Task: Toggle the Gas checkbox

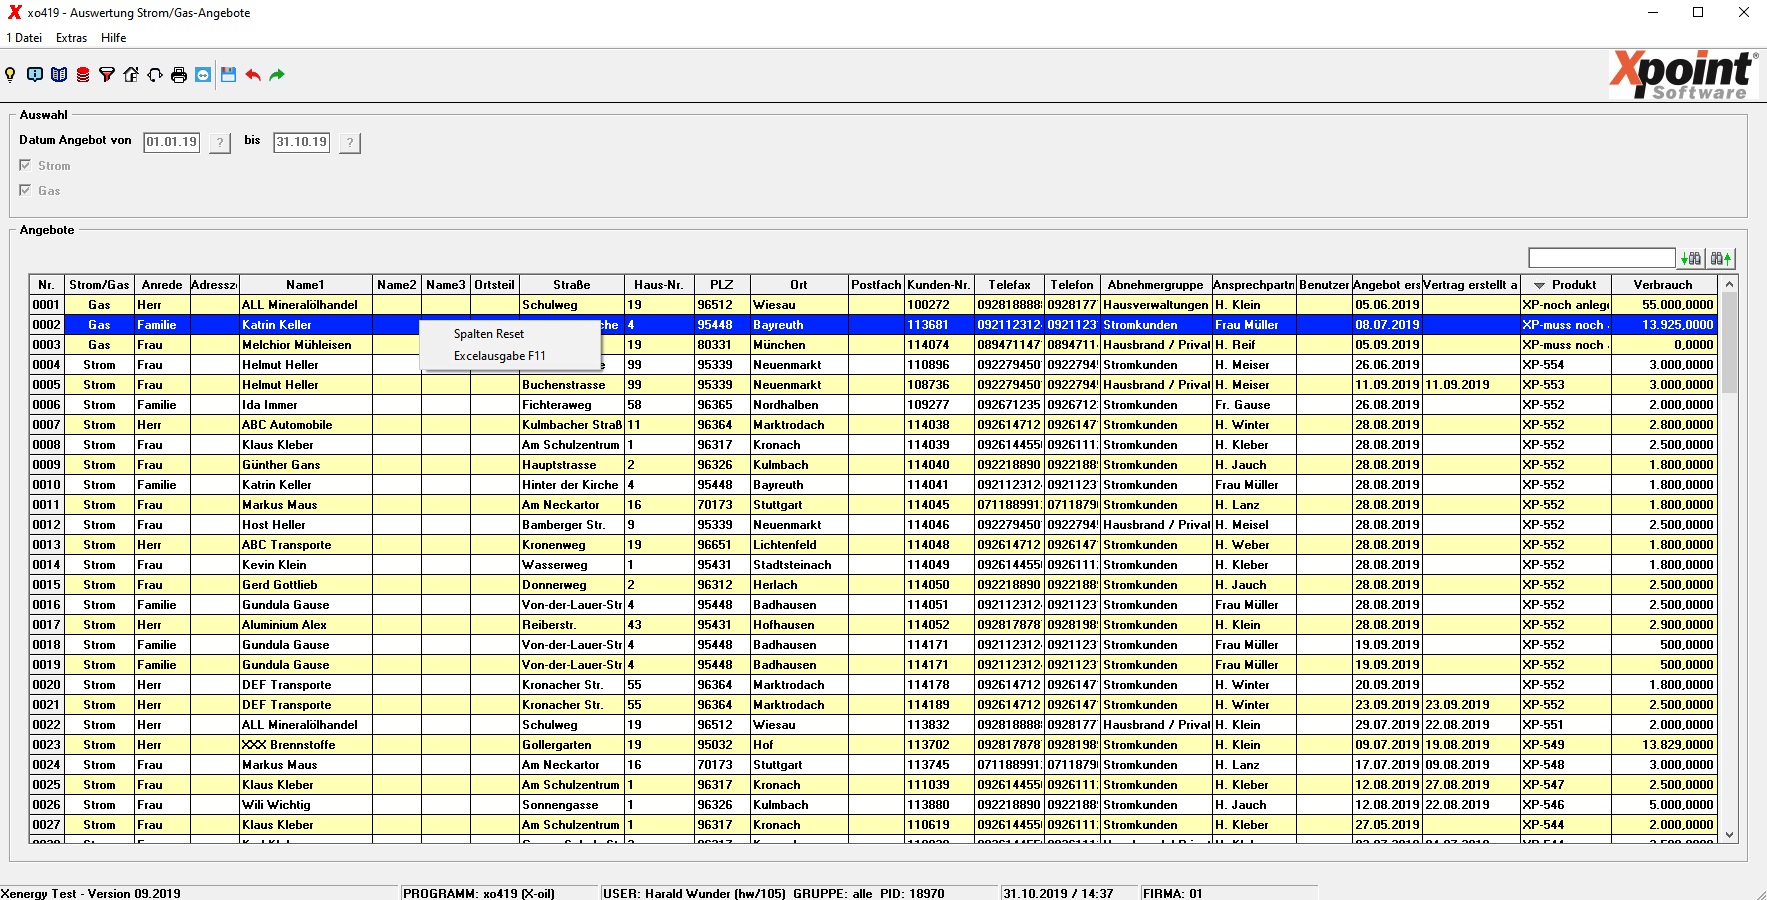Action: [x=25, y=190]
